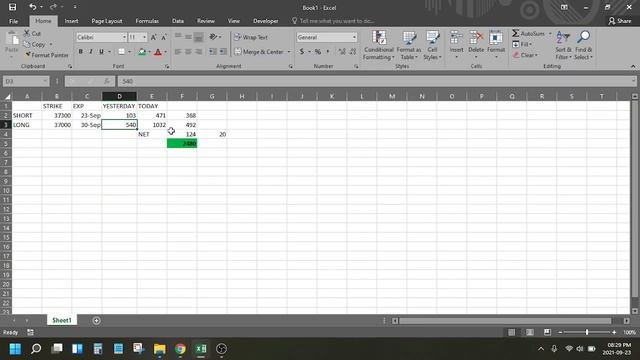Click AutoSum
The image size is (640, 360).
529,33
